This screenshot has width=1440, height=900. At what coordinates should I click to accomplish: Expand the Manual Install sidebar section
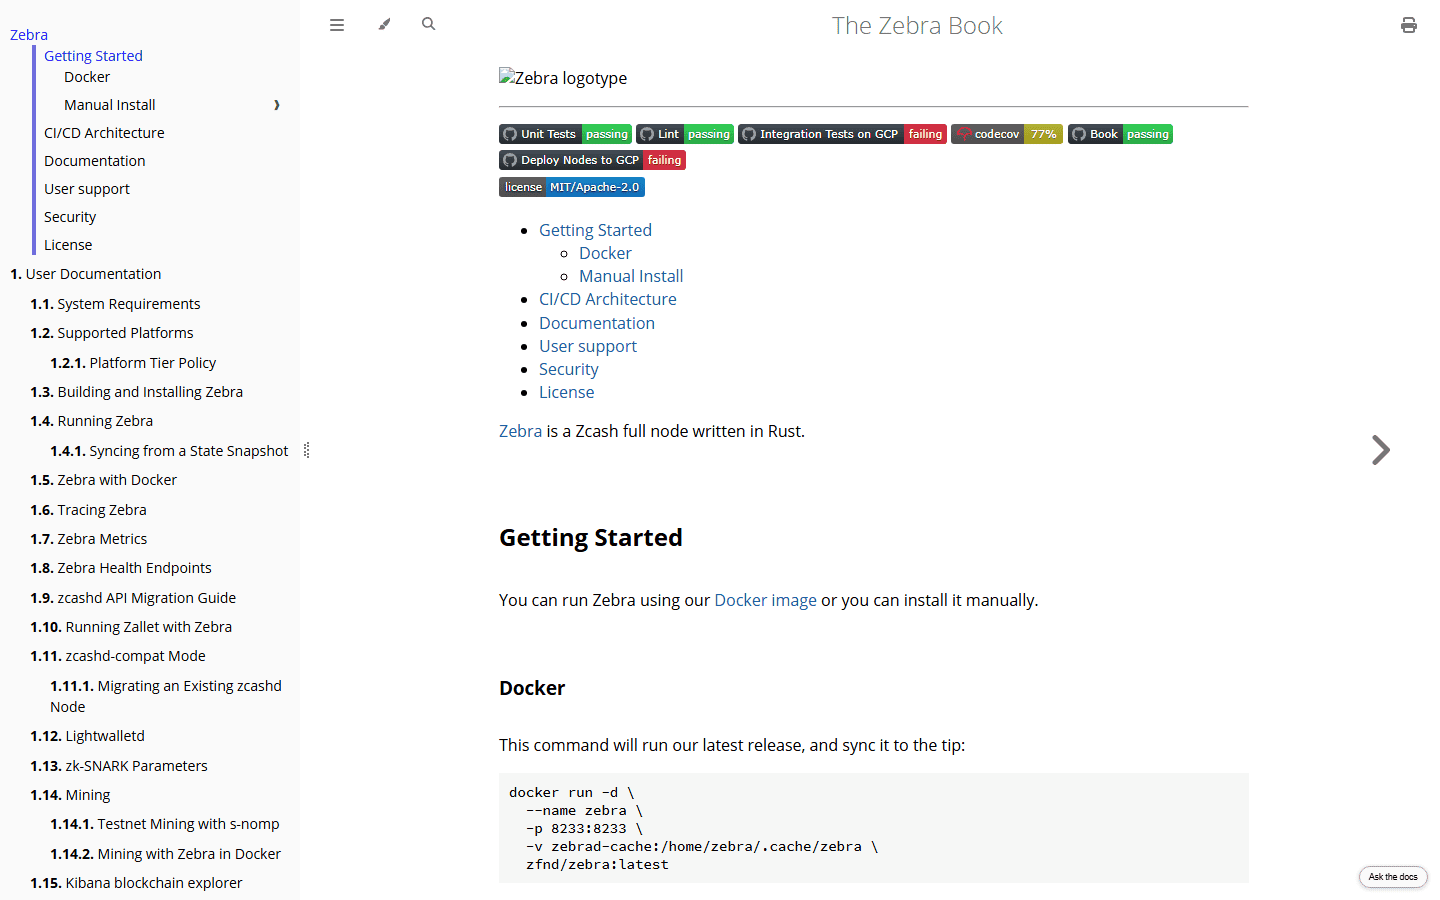277,105
